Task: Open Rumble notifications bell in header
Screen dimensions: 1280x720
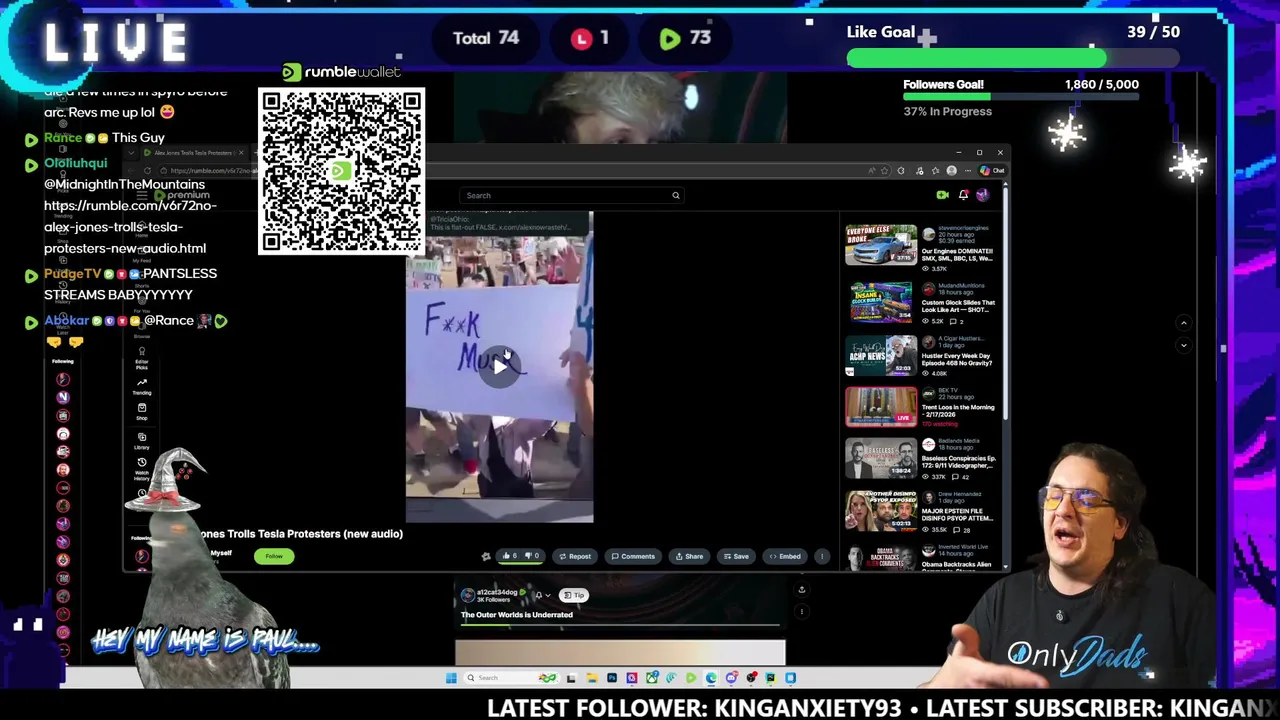Action: point(964,195)
